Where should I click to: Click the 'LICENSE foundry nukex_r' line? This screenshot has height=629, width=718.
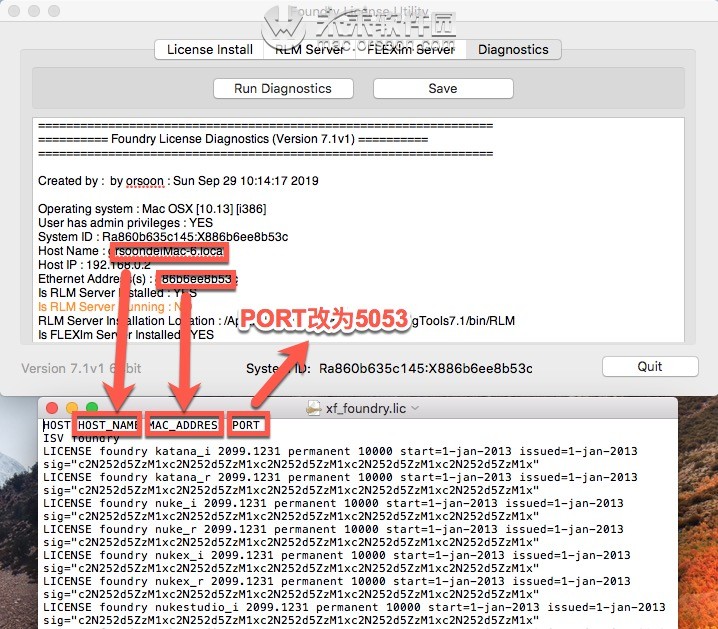click(337, 581)
